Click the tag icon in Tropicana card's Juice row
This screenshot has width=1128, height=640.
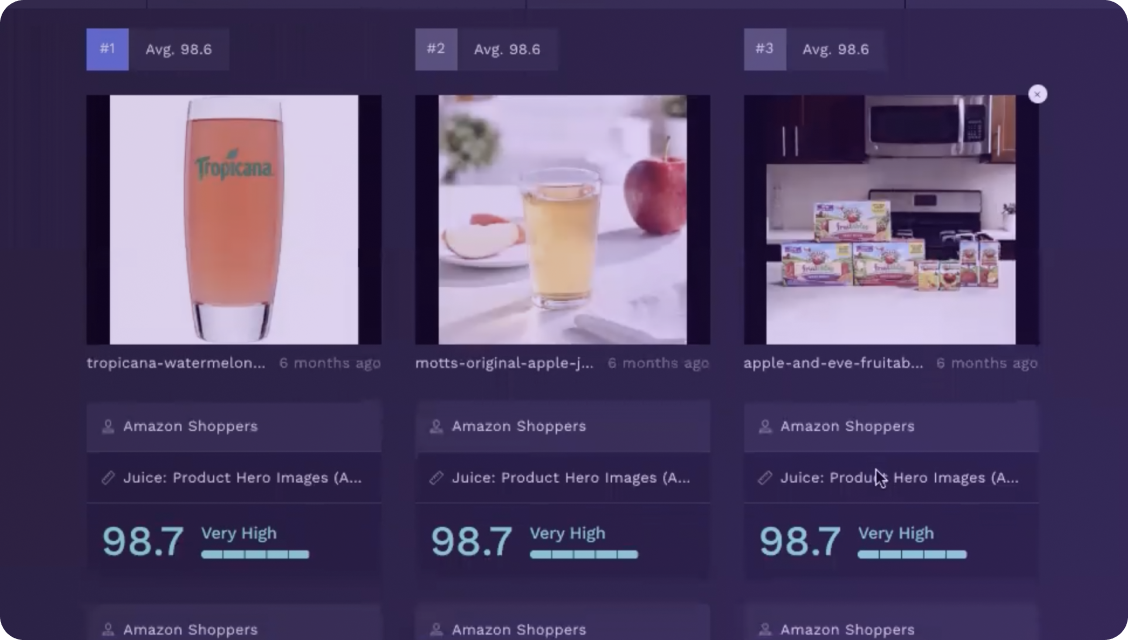point(108,477)
